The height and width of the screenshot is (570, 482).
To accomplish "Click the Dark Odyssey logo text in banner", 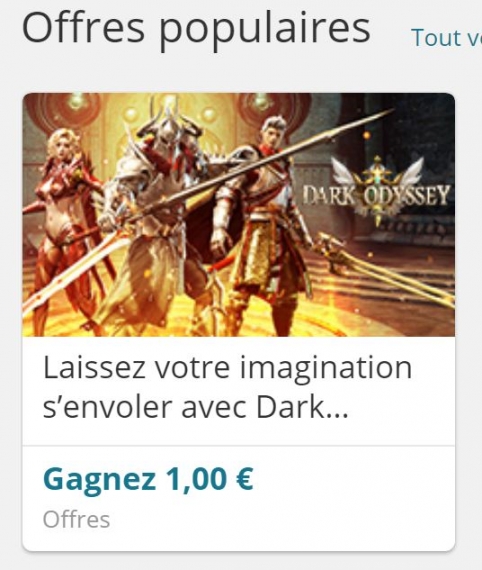I will pyautogui.click(x=377, y=197).
